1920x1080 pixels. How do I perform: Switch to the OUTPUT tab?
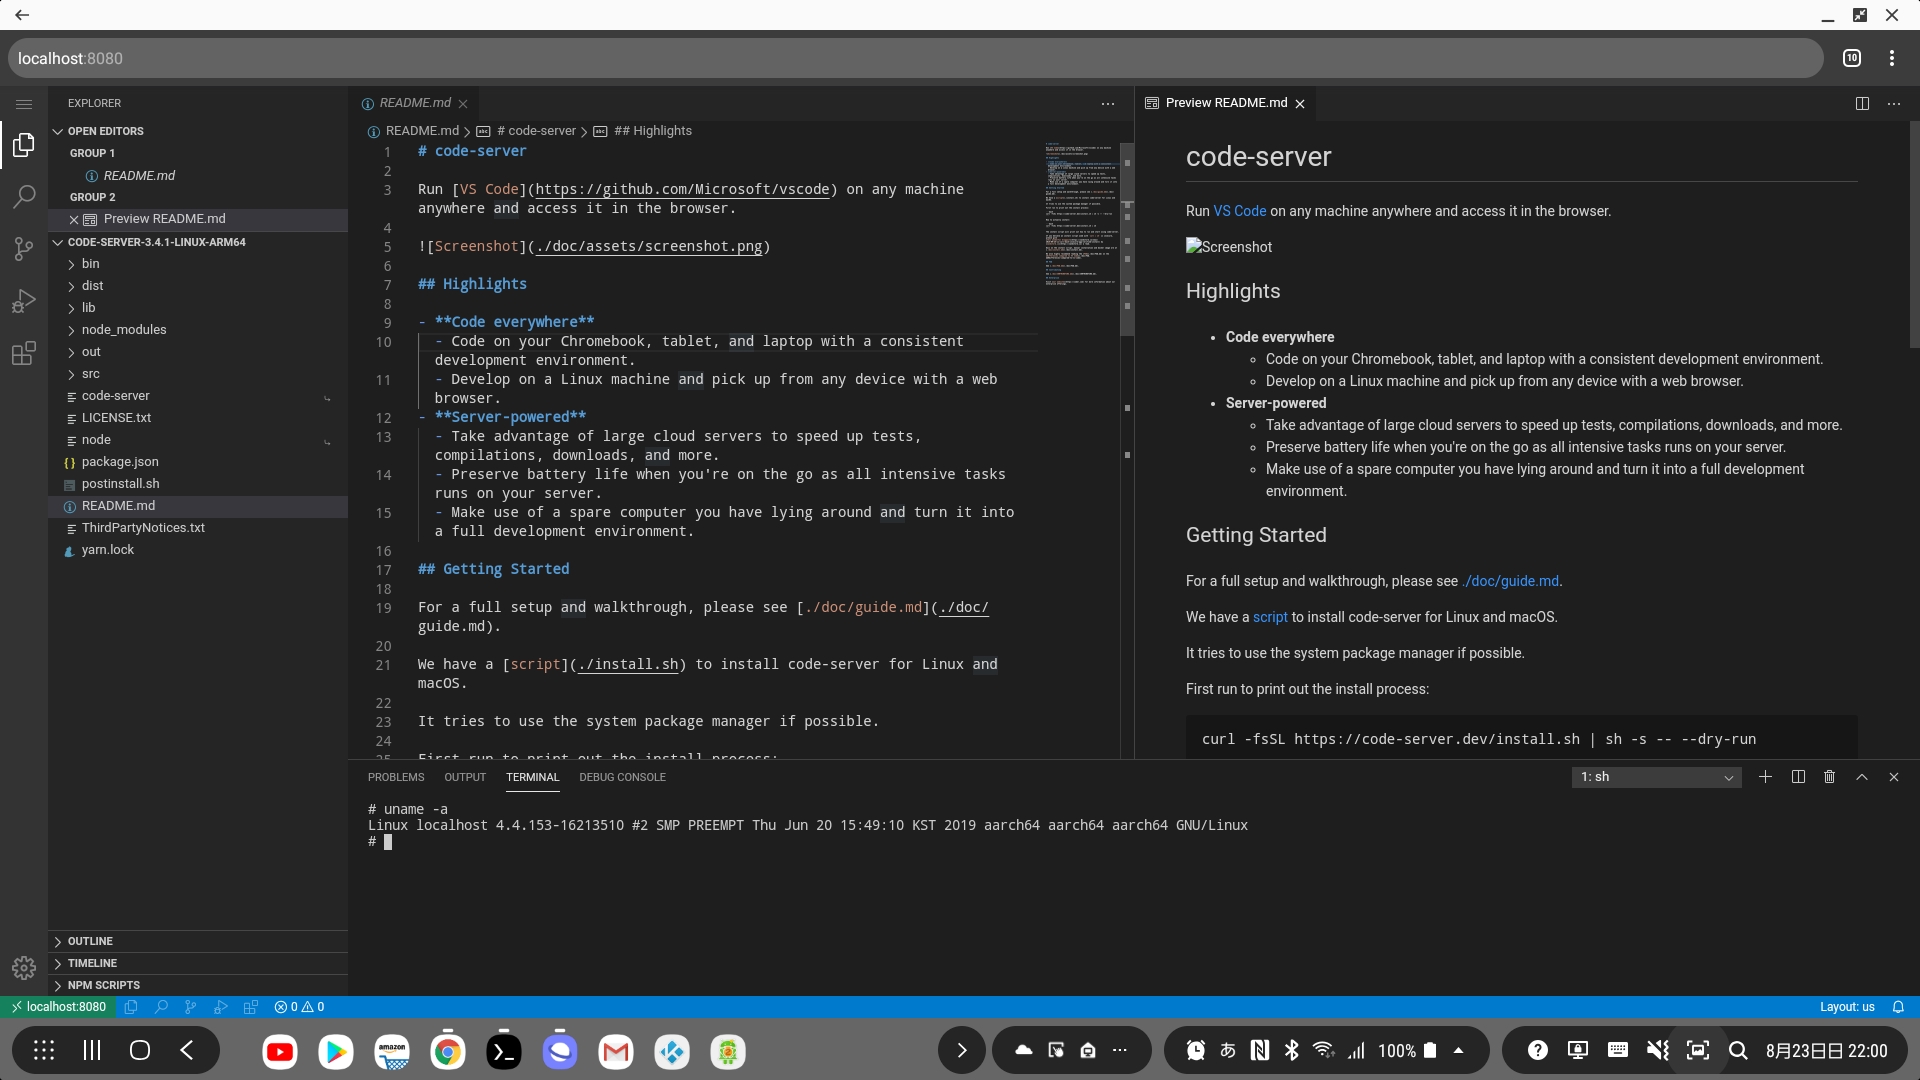(465, 777)
